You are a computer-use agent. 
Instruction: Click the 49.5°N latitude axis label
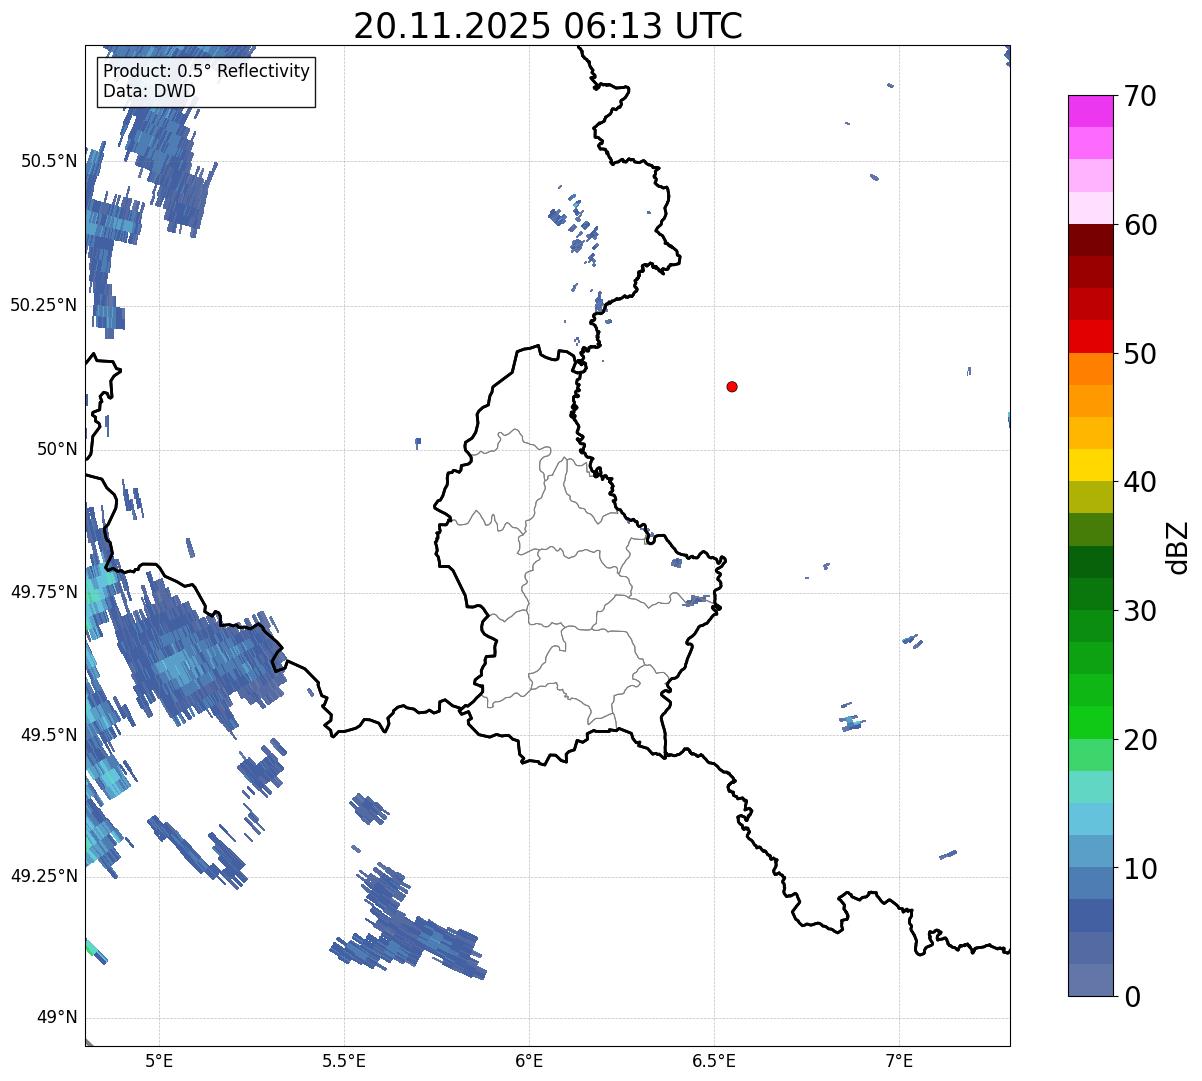[49, 735]
